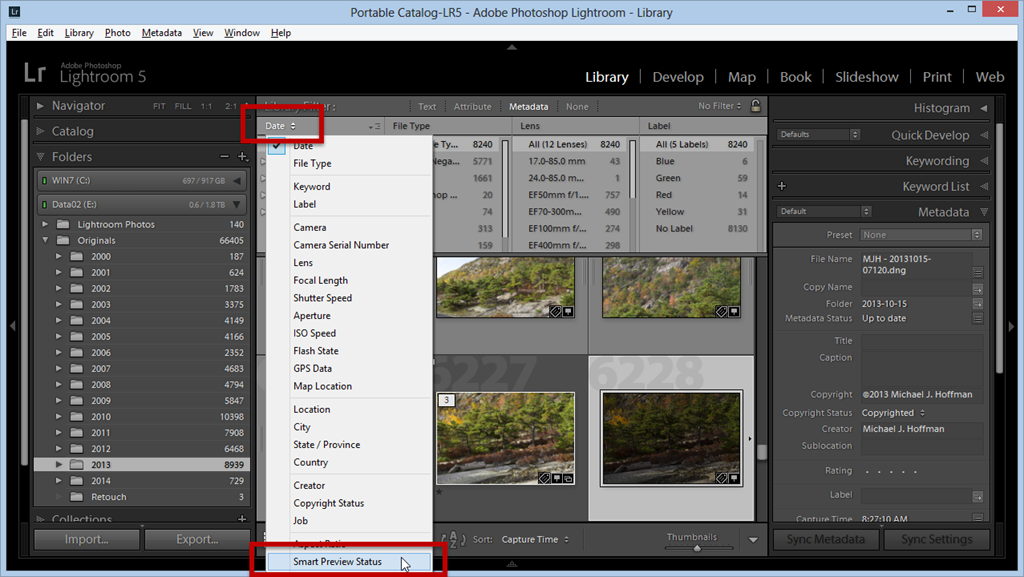Collapse the Originals folder
Screen dimensions: 1024x577
[x=45, y=240]
